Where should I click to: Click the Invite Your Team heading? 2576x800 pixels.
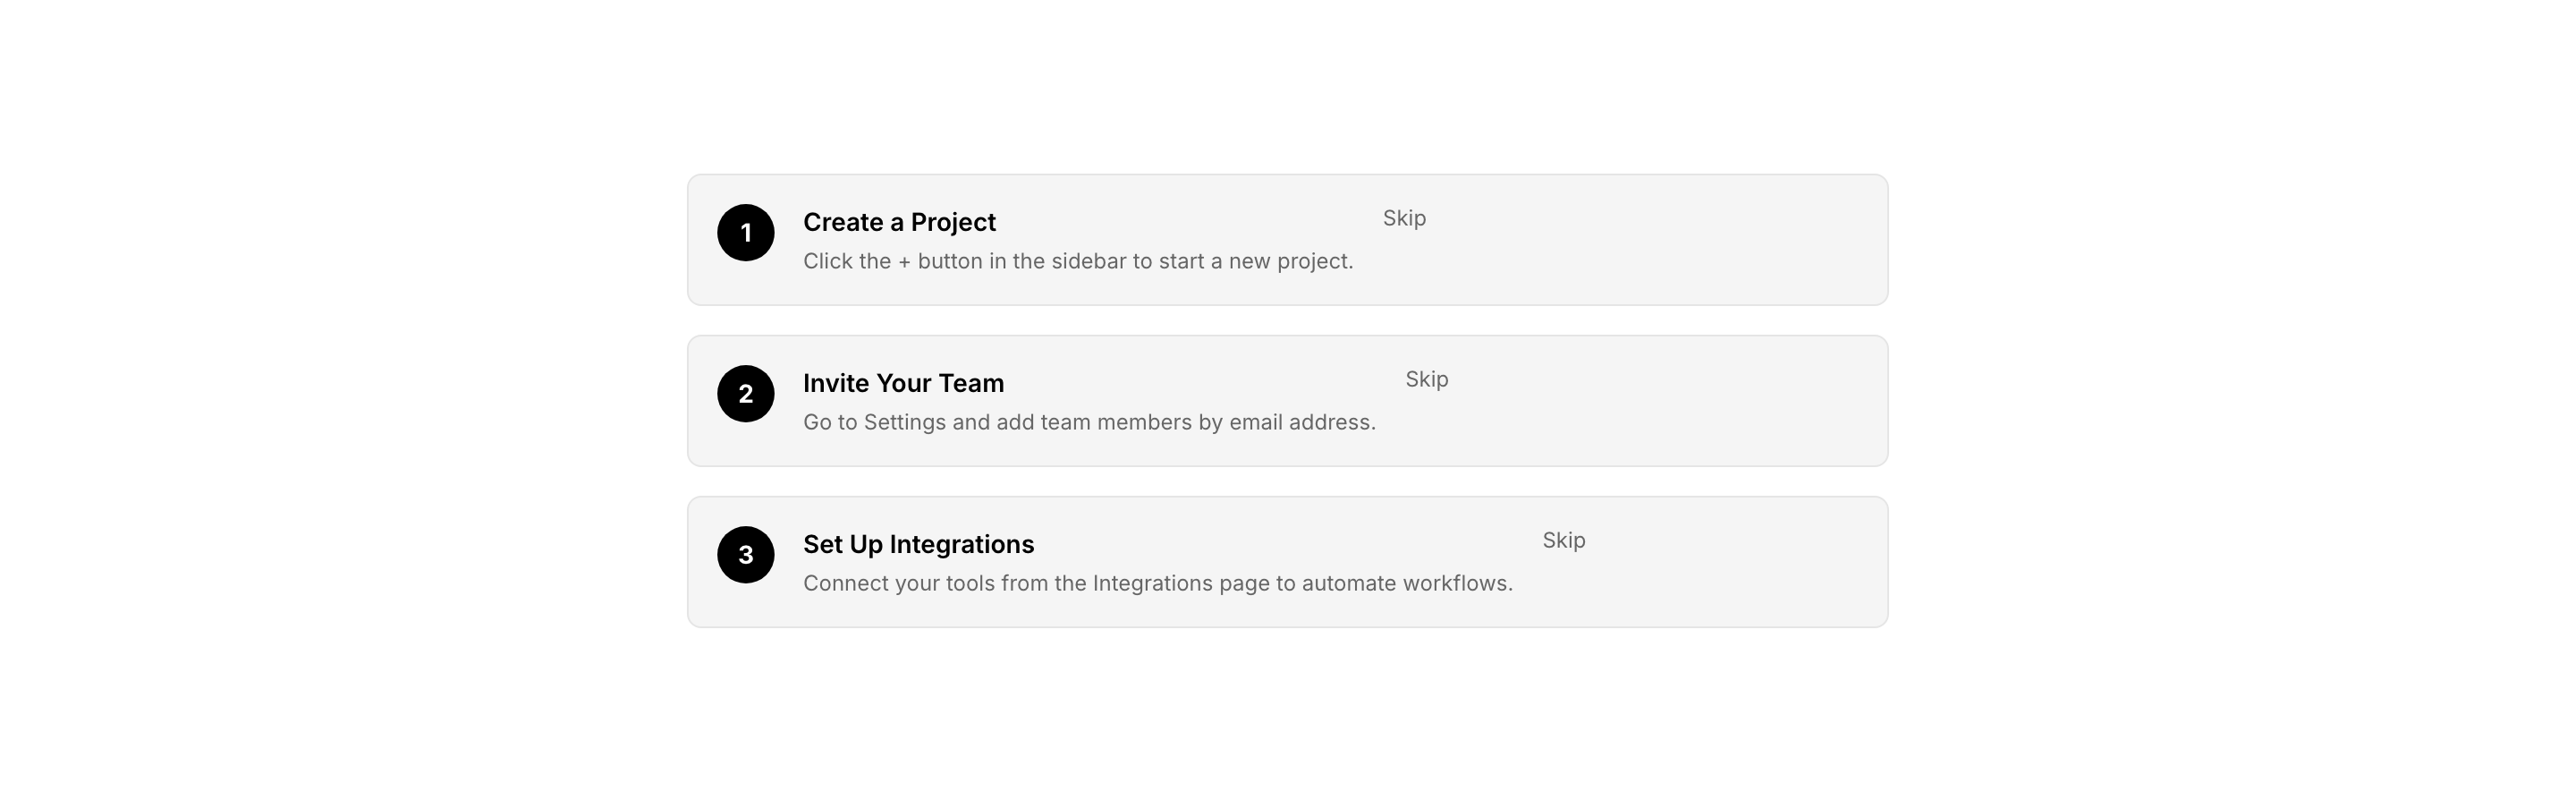pos(903,383)
